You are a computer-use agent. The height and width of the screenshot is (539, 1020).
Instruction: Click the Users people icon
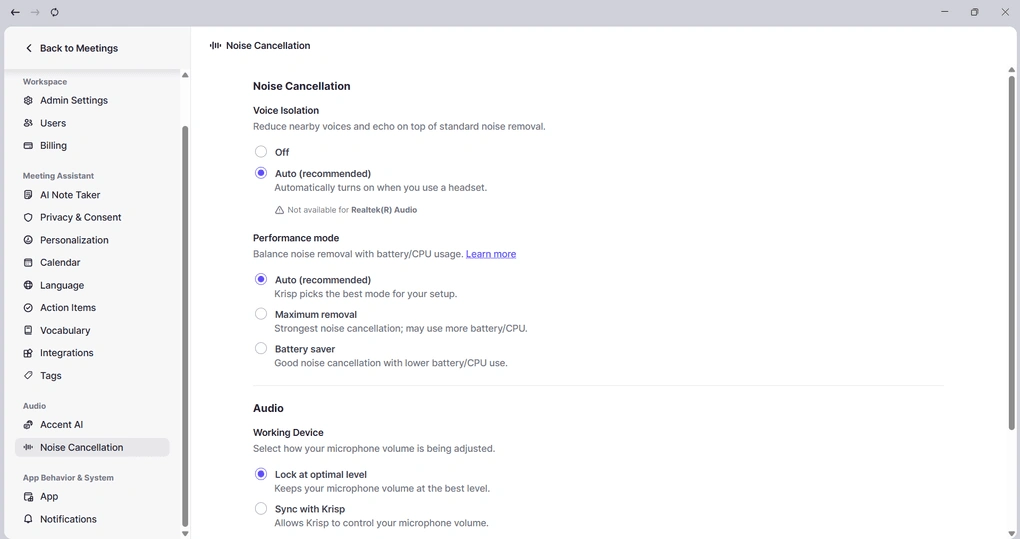pyautogui.click(x=28, y=123)
